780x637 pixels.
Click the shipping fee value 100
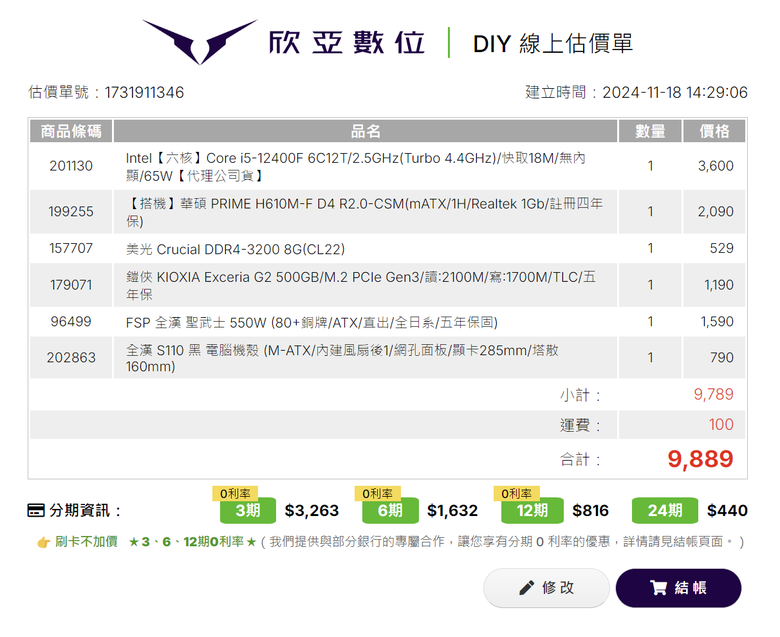(721, 425)
